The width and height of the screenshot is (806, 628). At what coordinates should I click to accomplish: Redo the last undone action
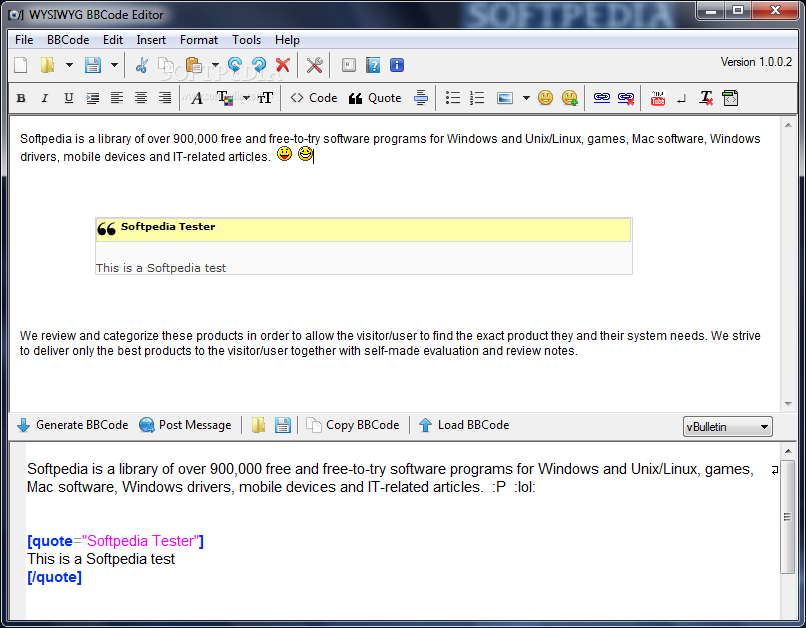point(259,65)
